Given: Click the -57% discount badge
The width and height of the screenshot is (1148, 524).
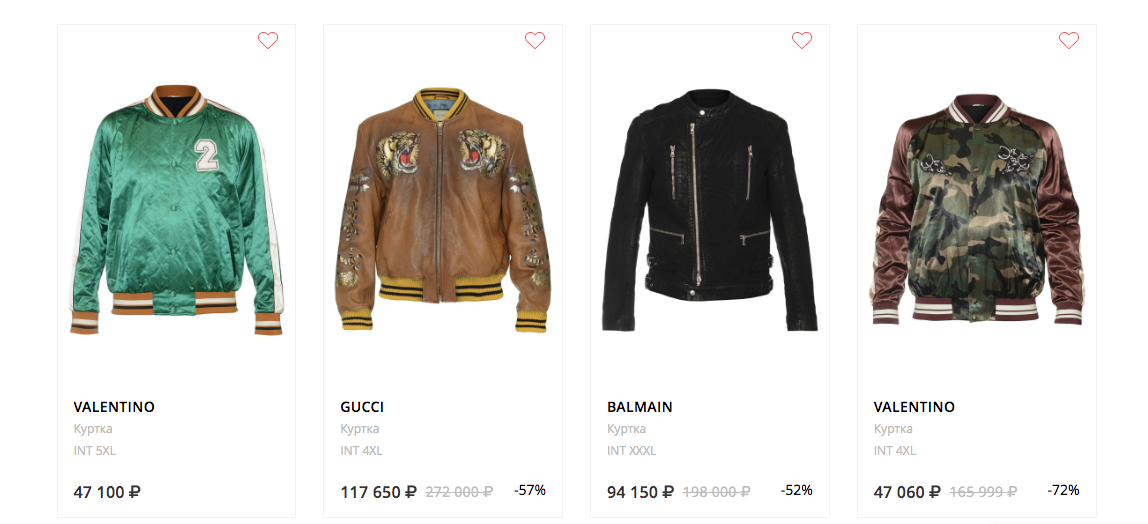Looking at the screenshot, I should [530, 490].
